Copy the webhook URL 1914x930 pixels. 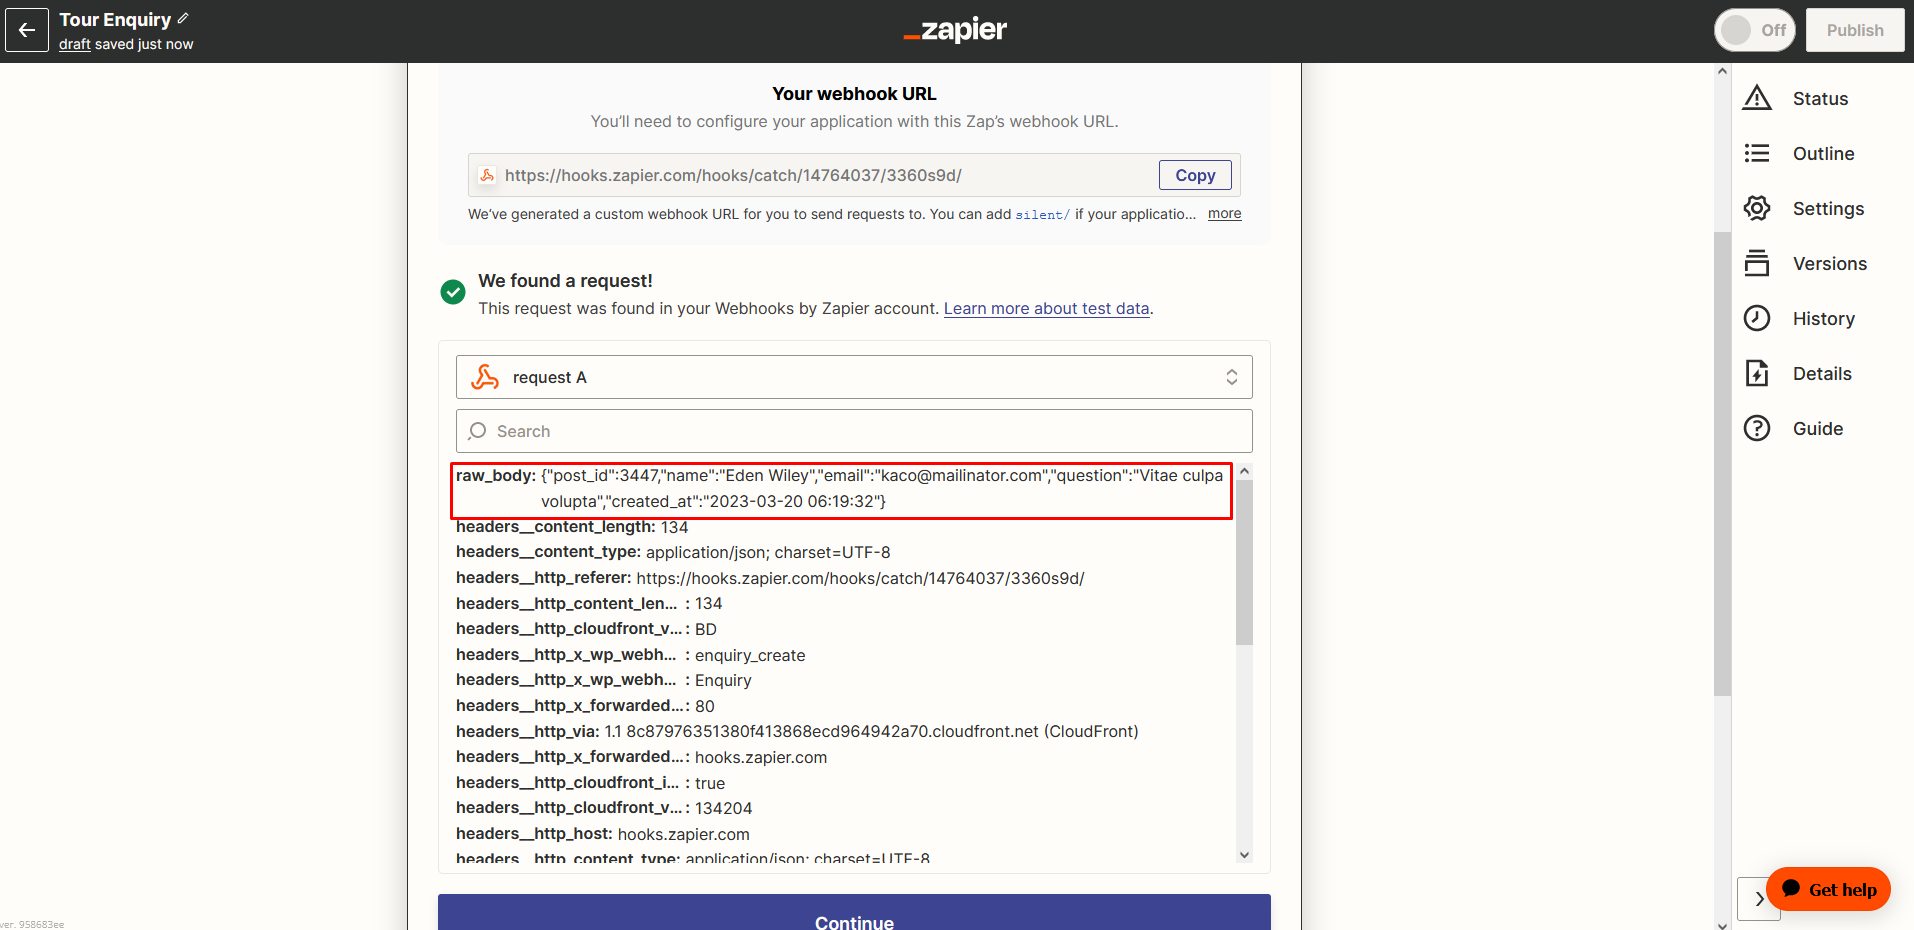[1195, 175]
